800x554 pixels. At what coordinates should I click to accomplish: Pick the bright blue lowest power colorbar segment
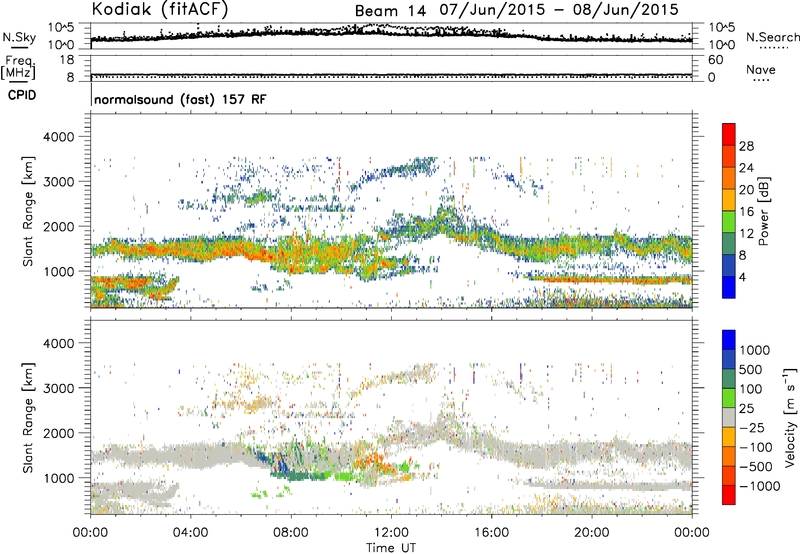pos(729,287)
